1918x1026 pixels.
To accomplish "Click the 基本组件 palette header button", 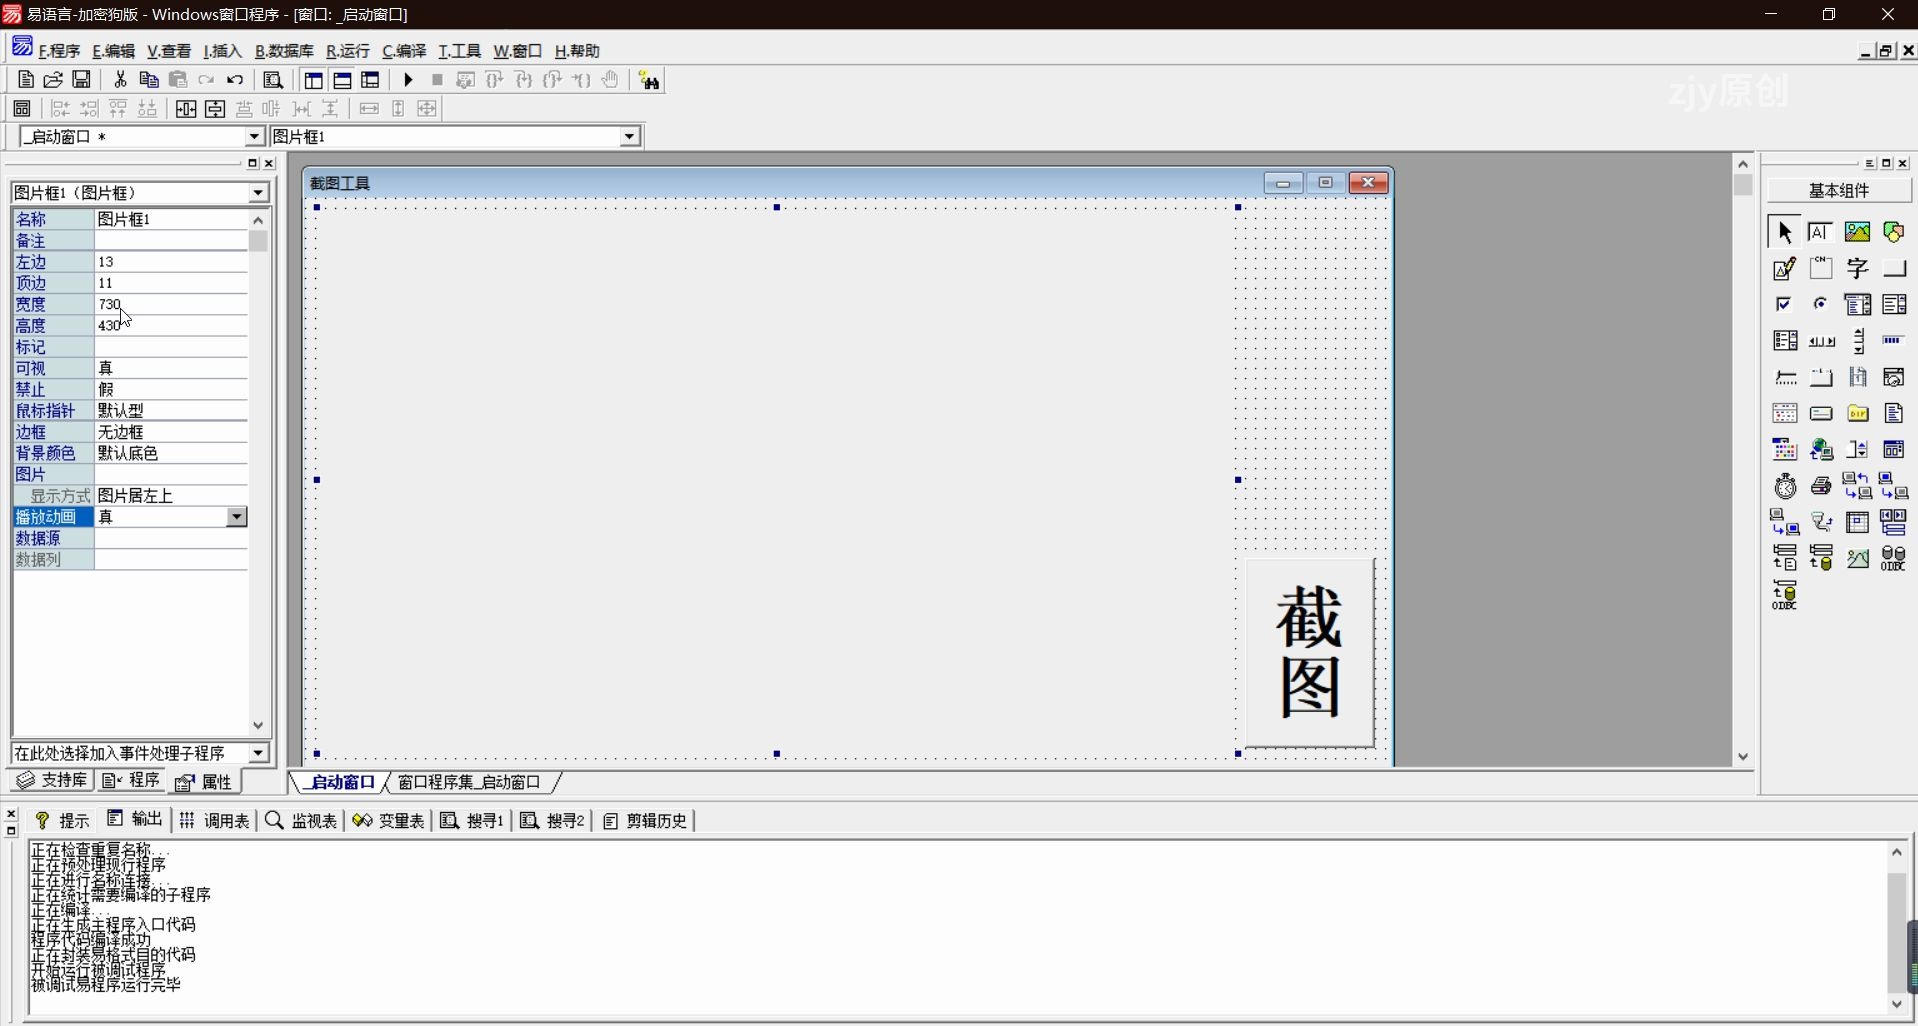I will point(1839,190).
